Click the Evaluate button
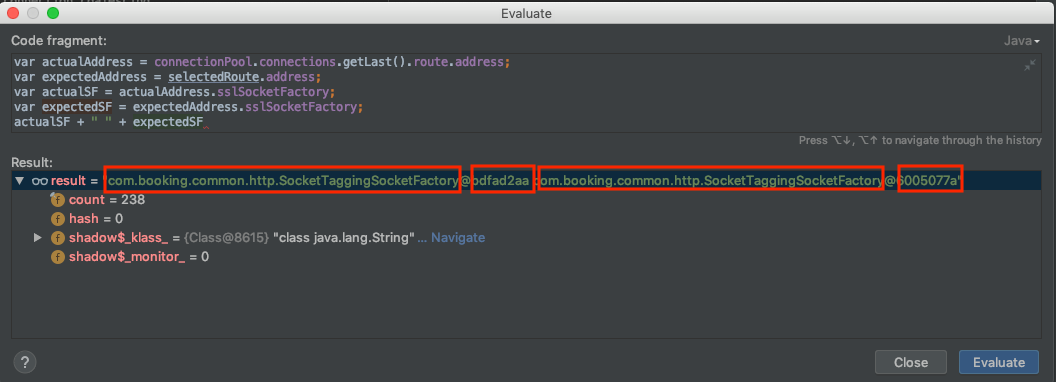The width and height of the screenshot is (1056, 382). (x=999, y=362)
